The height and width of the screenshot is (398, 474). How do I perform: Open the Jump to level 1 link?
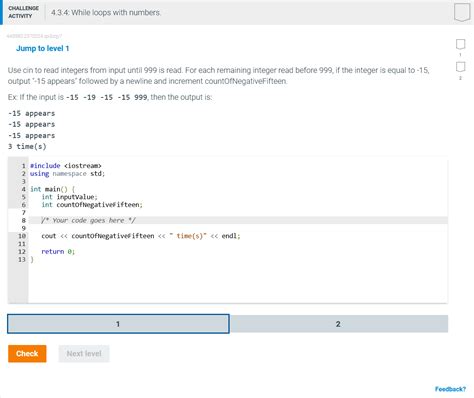tap(43, 48)
